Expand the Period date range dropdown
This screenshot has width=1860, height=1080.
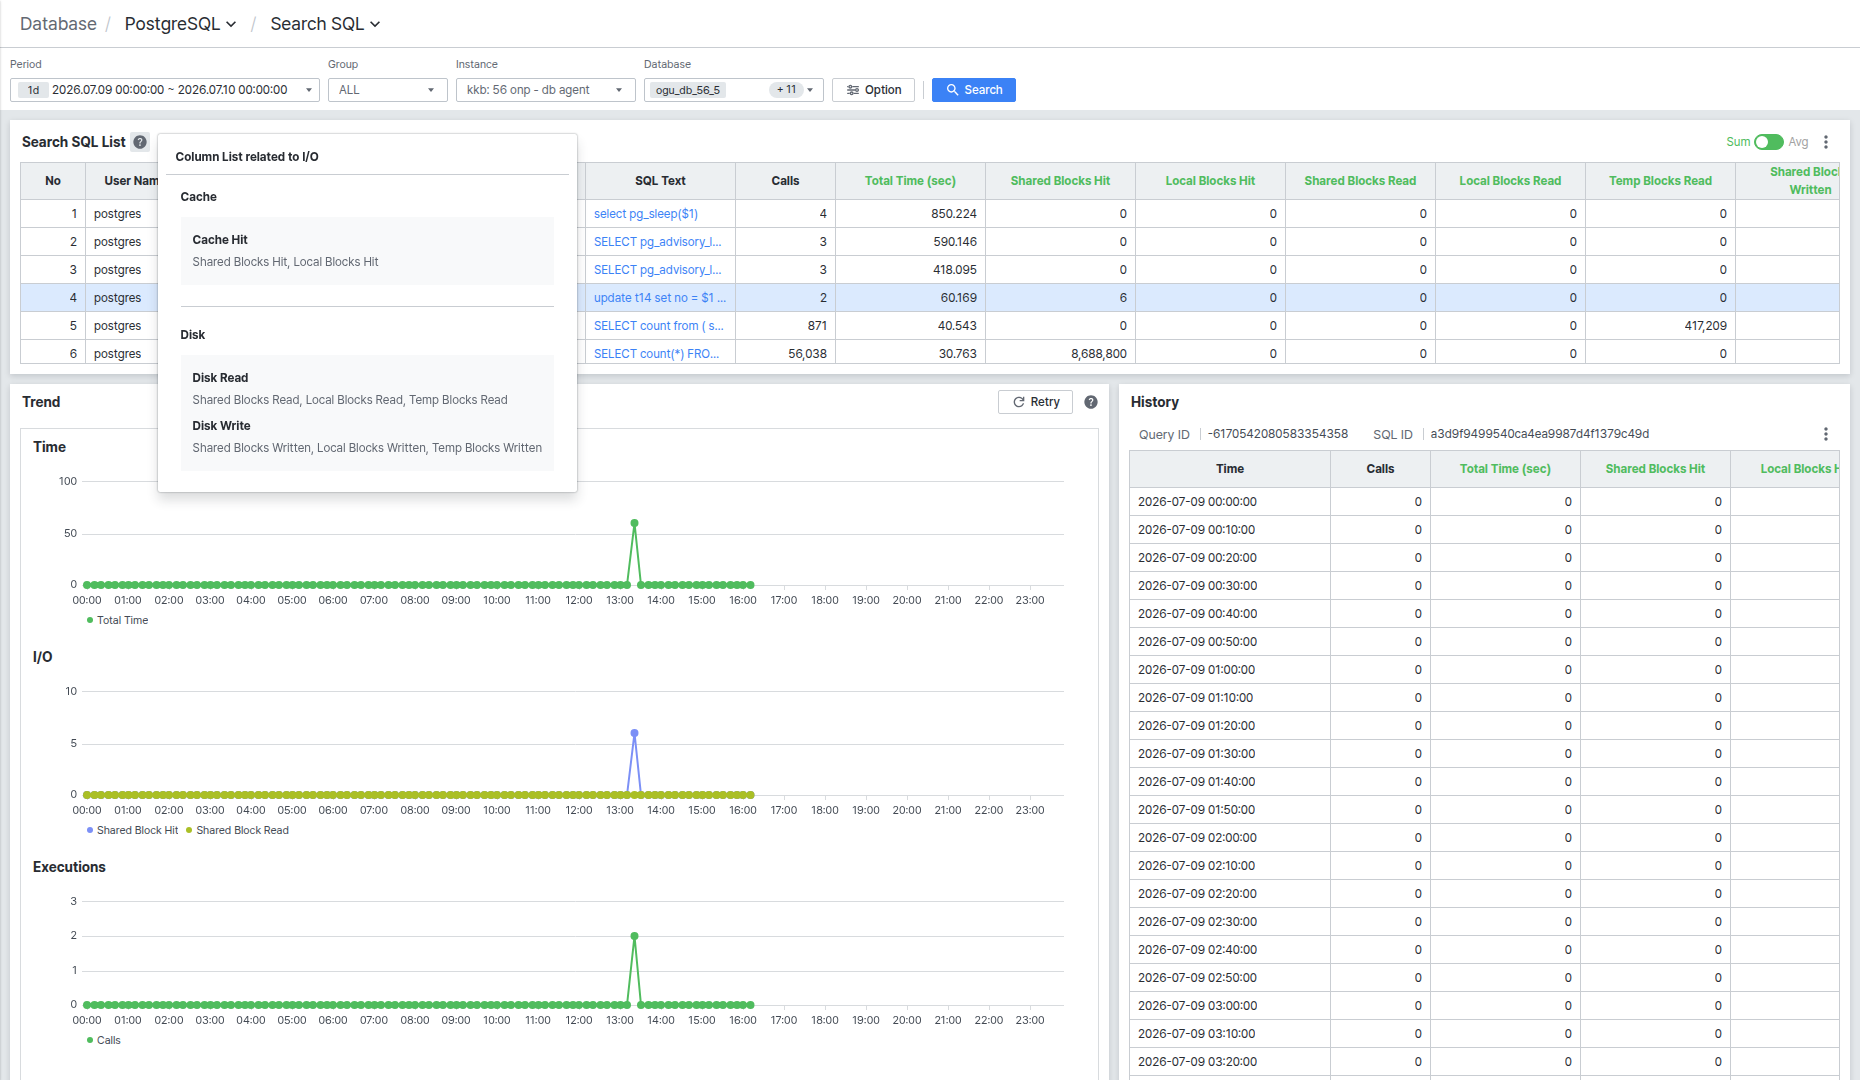click(x=165, y=90)
